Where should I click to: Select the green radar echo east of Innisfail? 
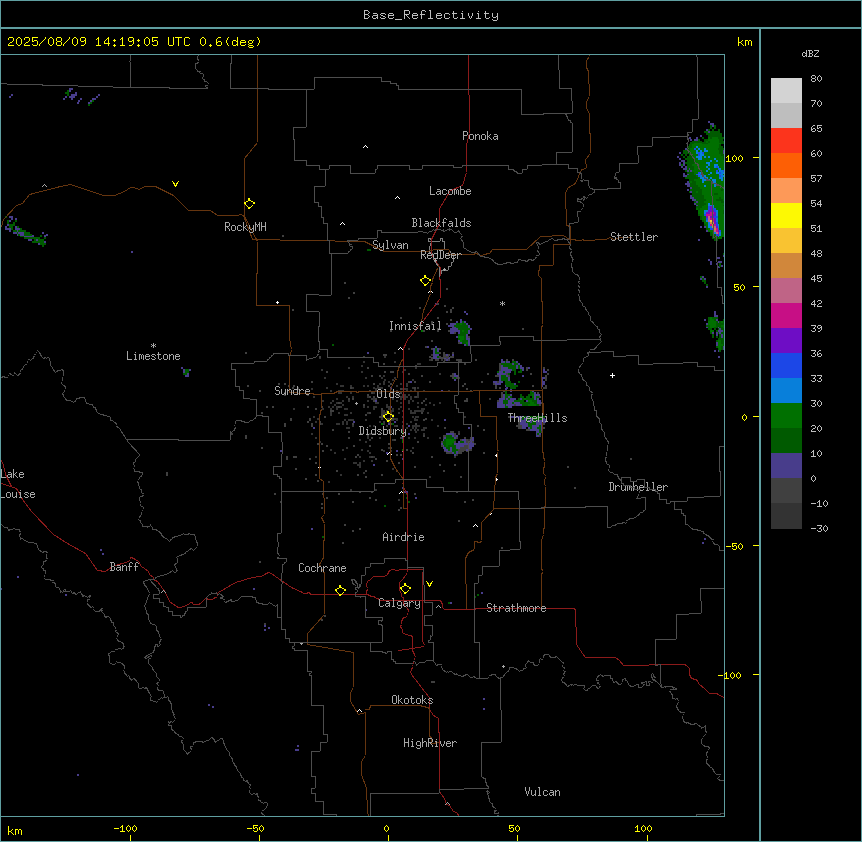(461, 331)
